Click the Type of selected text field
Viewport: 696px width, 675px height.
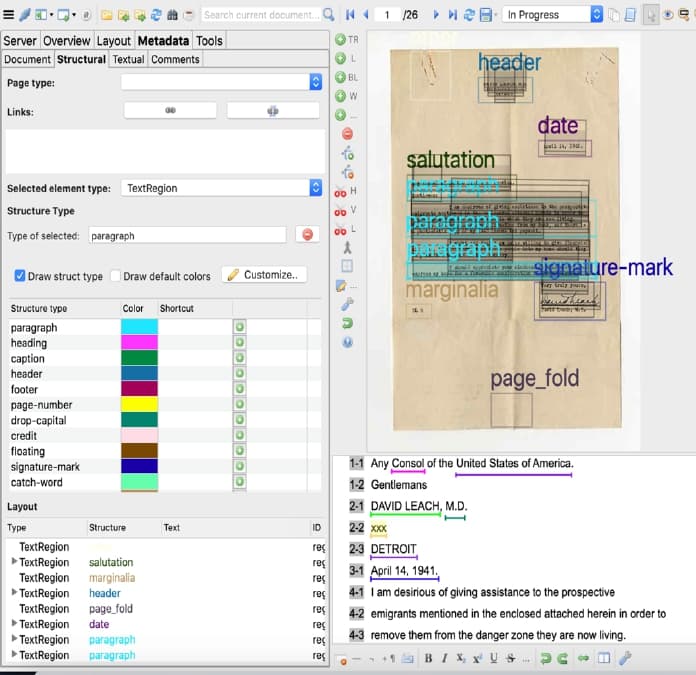(187, 235)
